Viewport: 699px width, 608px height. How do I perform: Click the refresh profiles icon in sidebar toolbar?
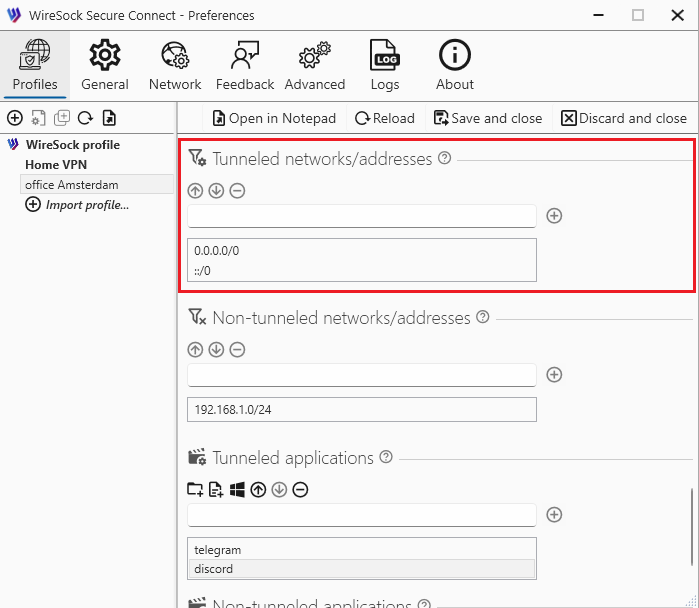(x=86, y=118)
